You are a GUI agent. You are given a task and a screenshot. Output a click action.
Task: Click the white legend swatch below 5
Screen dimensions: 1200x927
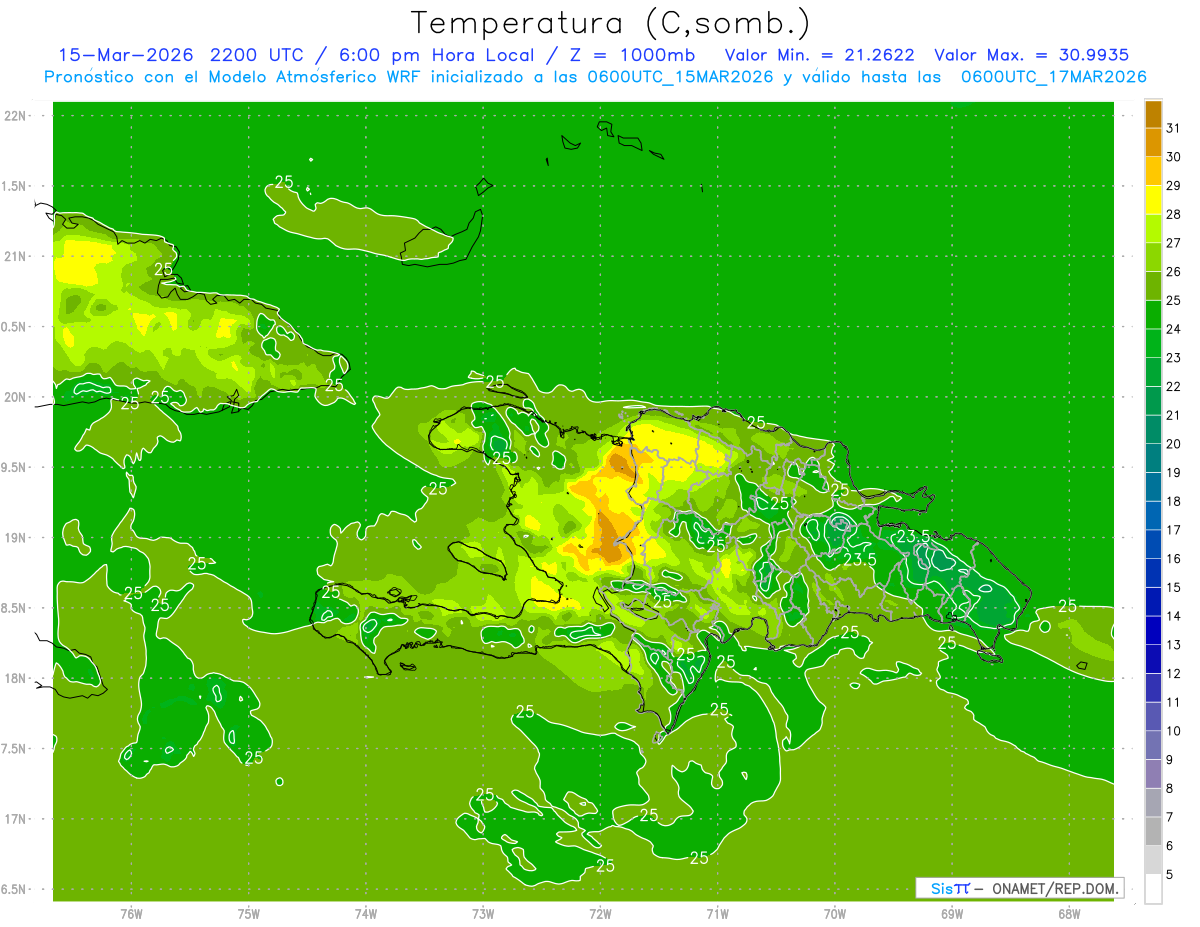point(1153,889)
